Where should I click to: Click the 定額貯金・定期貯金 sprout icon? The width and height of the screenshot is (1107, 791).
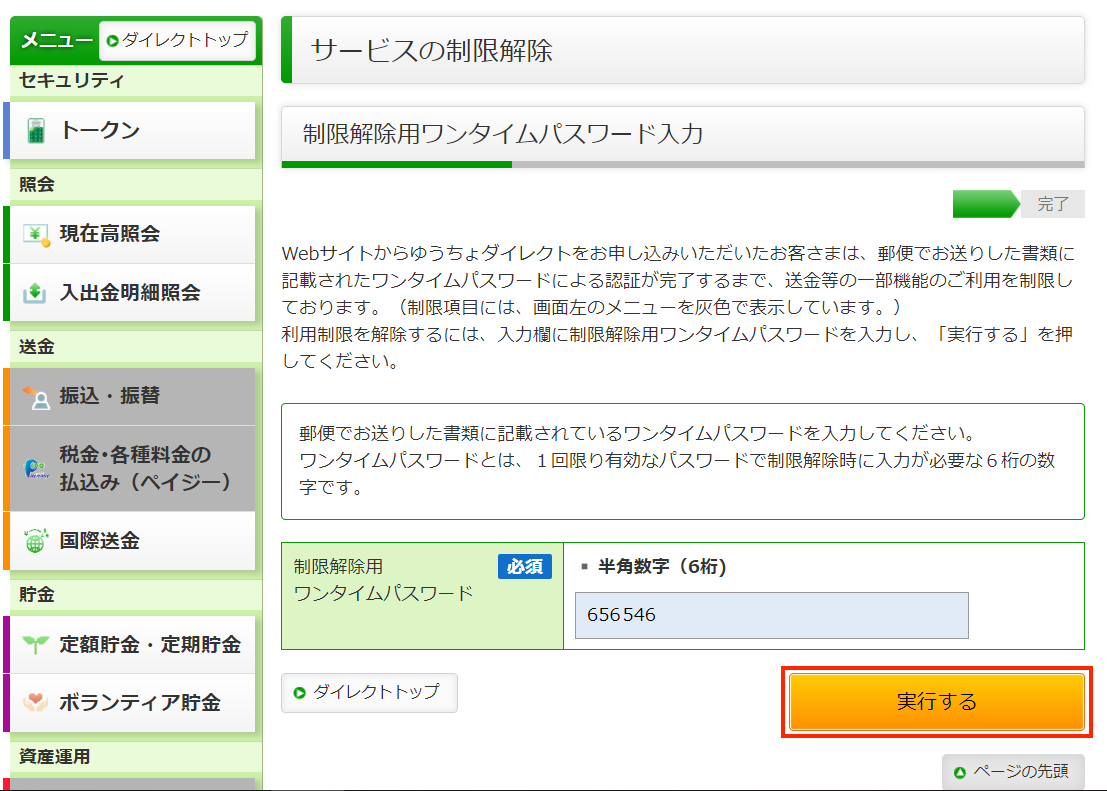34,645
